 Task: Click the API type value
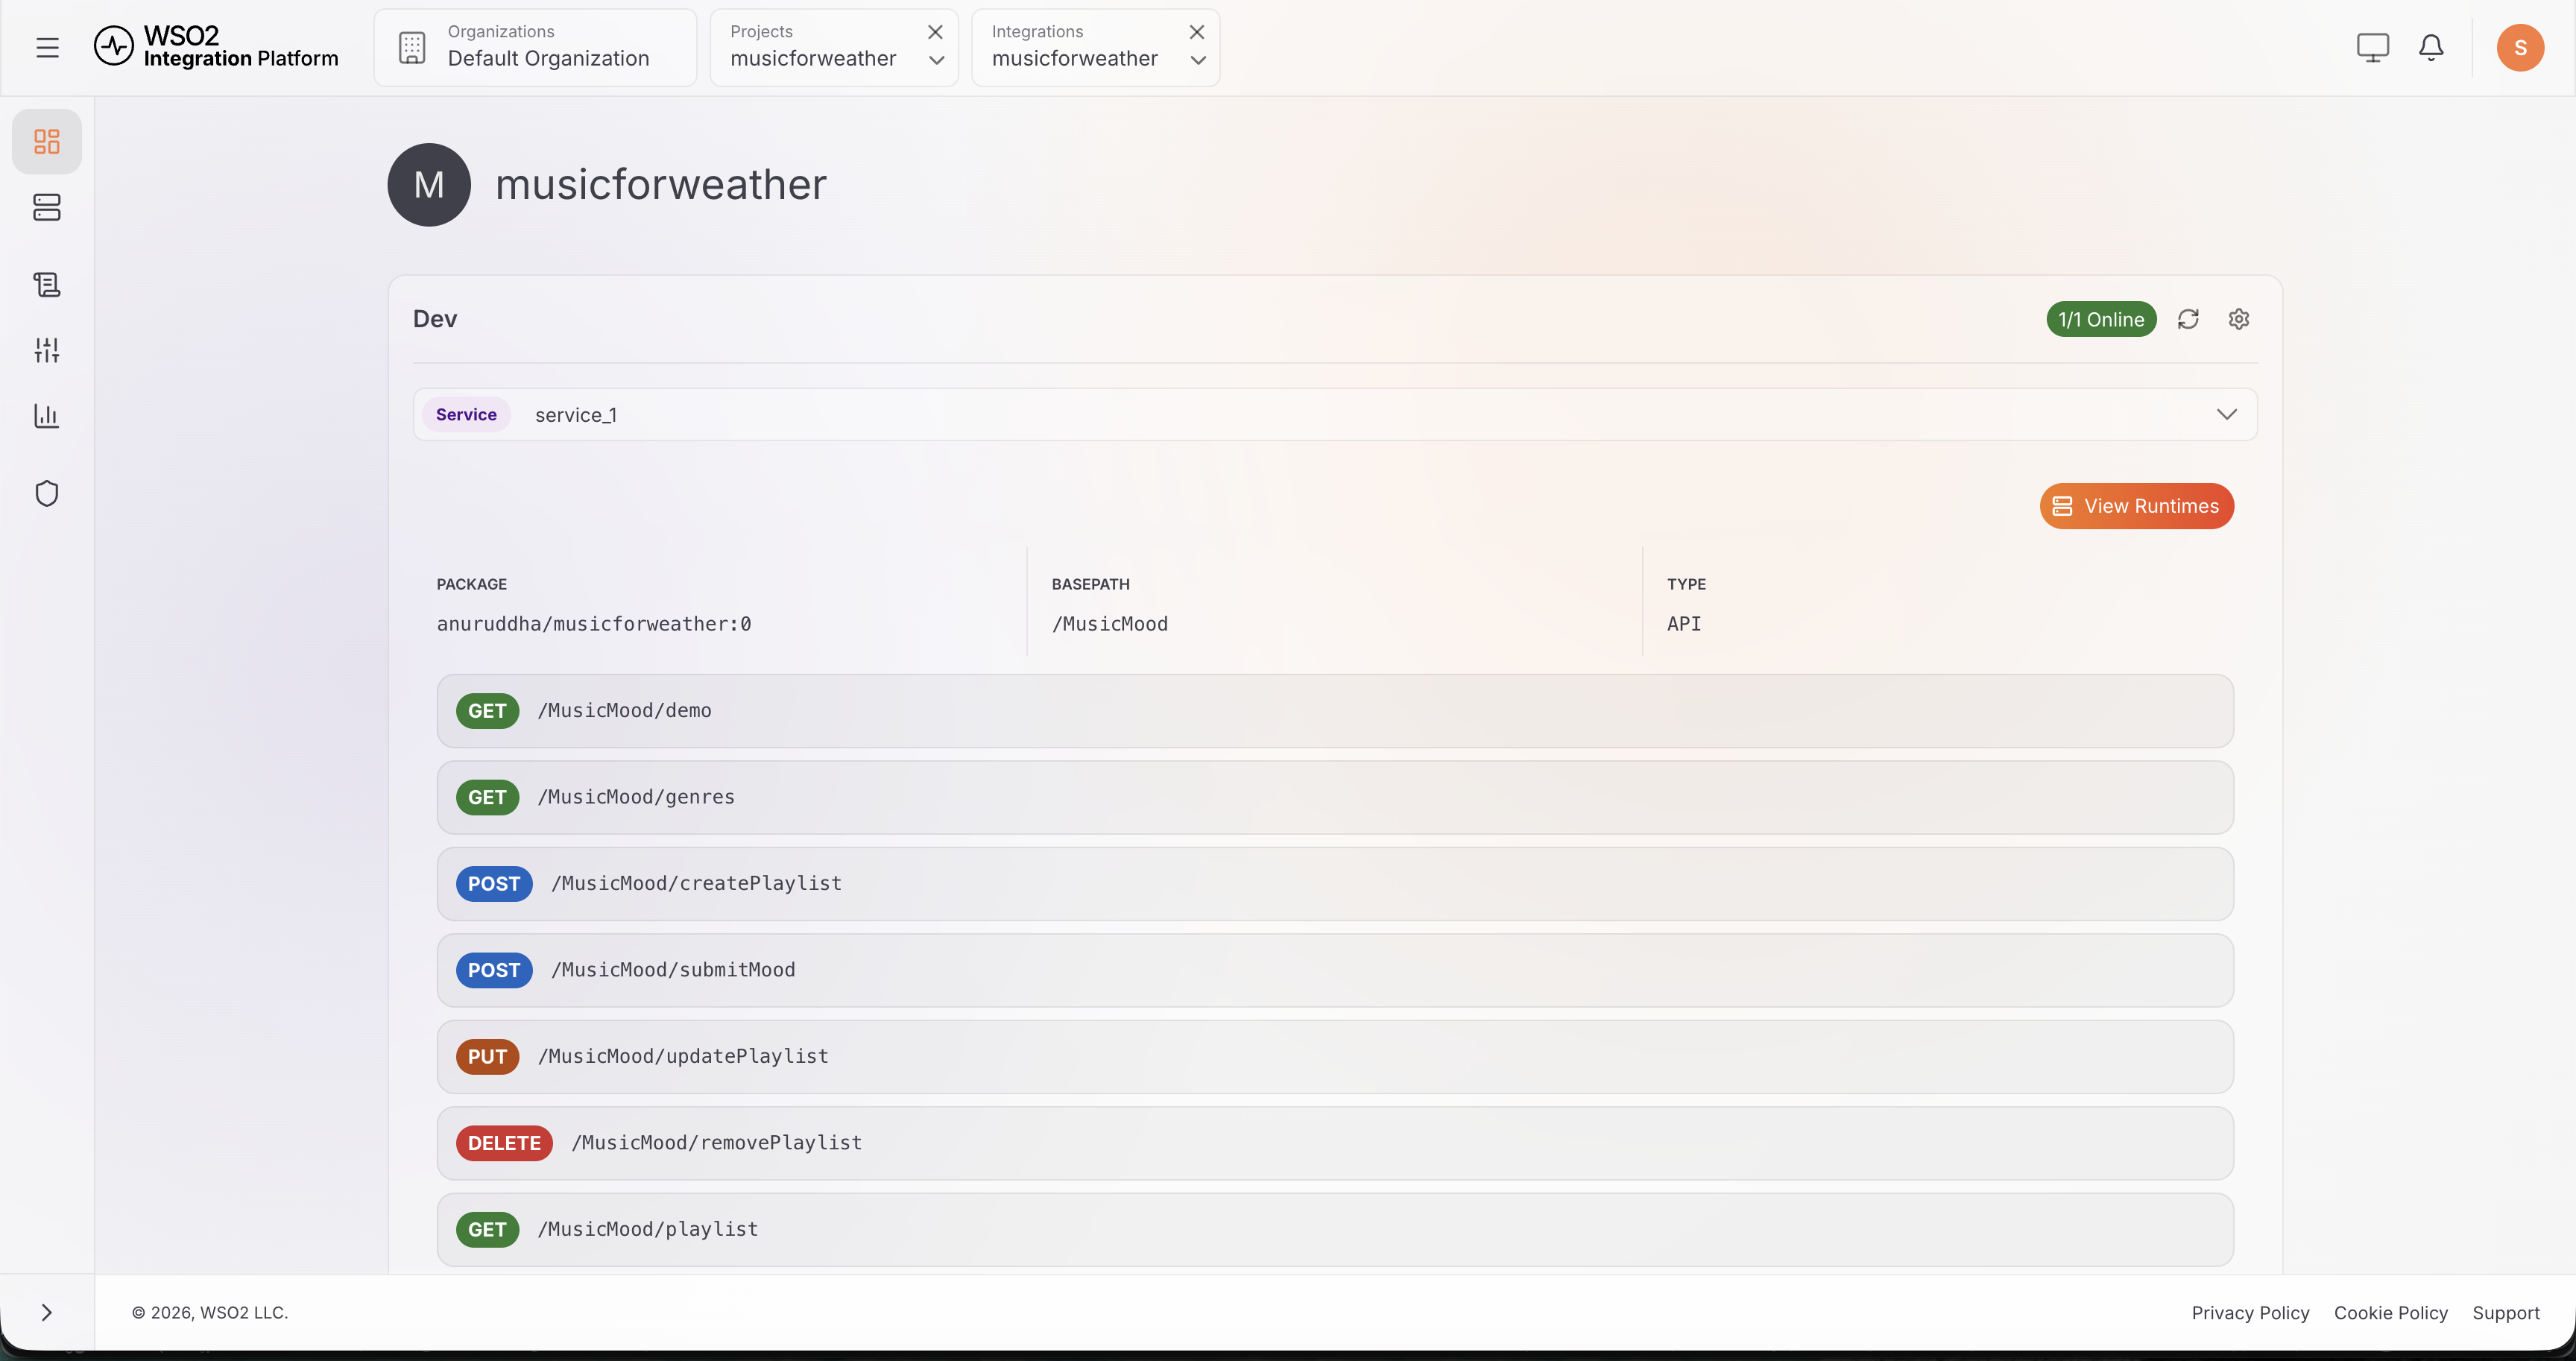[x=1684, y=624]
